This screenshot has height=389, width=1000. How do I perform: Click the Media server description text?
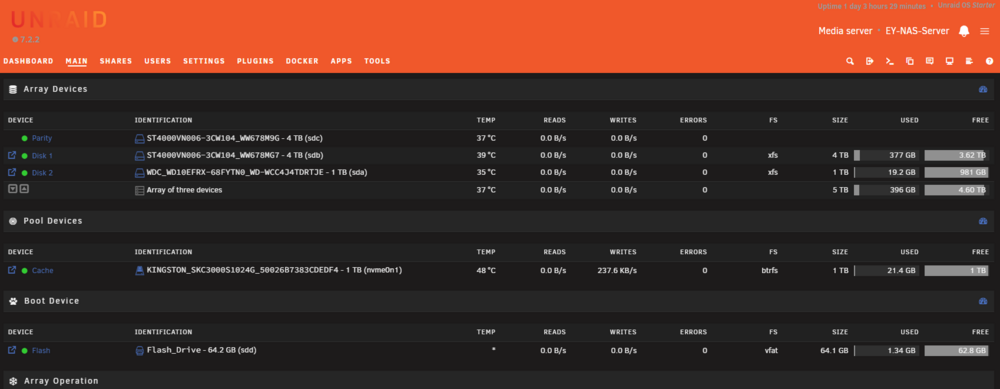(x=845, y=31)
